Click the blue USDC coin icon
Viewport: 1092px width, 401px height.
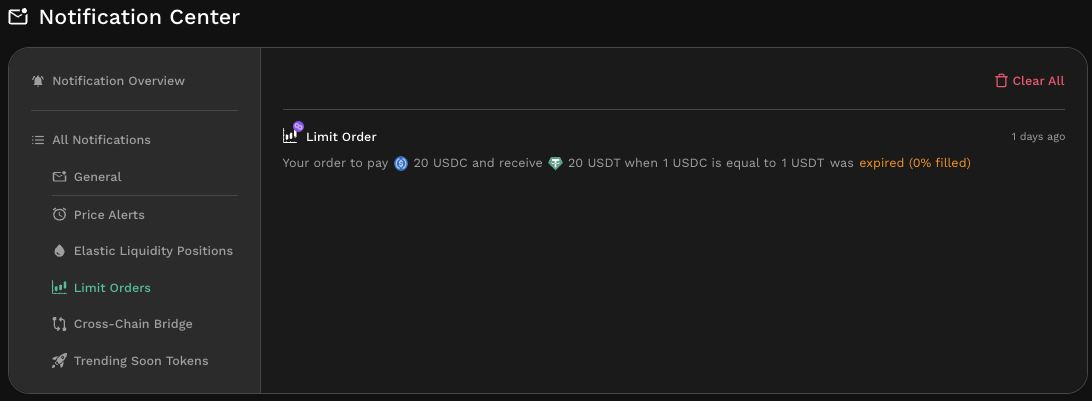tap(401, 163)
